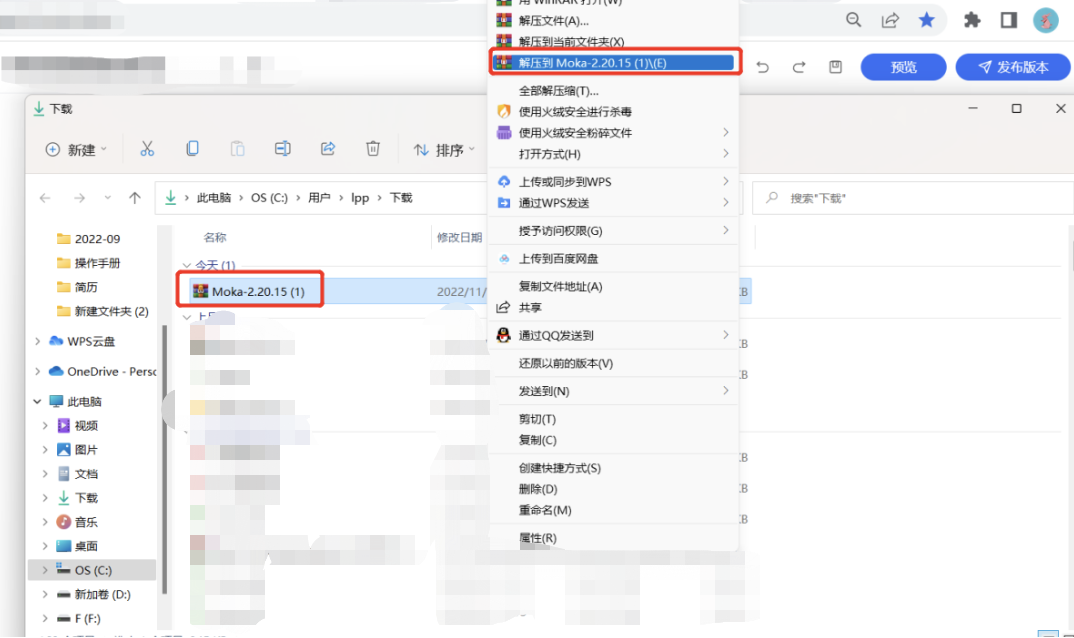
Task: Click the 名称 column header
Action: (215, 238)
